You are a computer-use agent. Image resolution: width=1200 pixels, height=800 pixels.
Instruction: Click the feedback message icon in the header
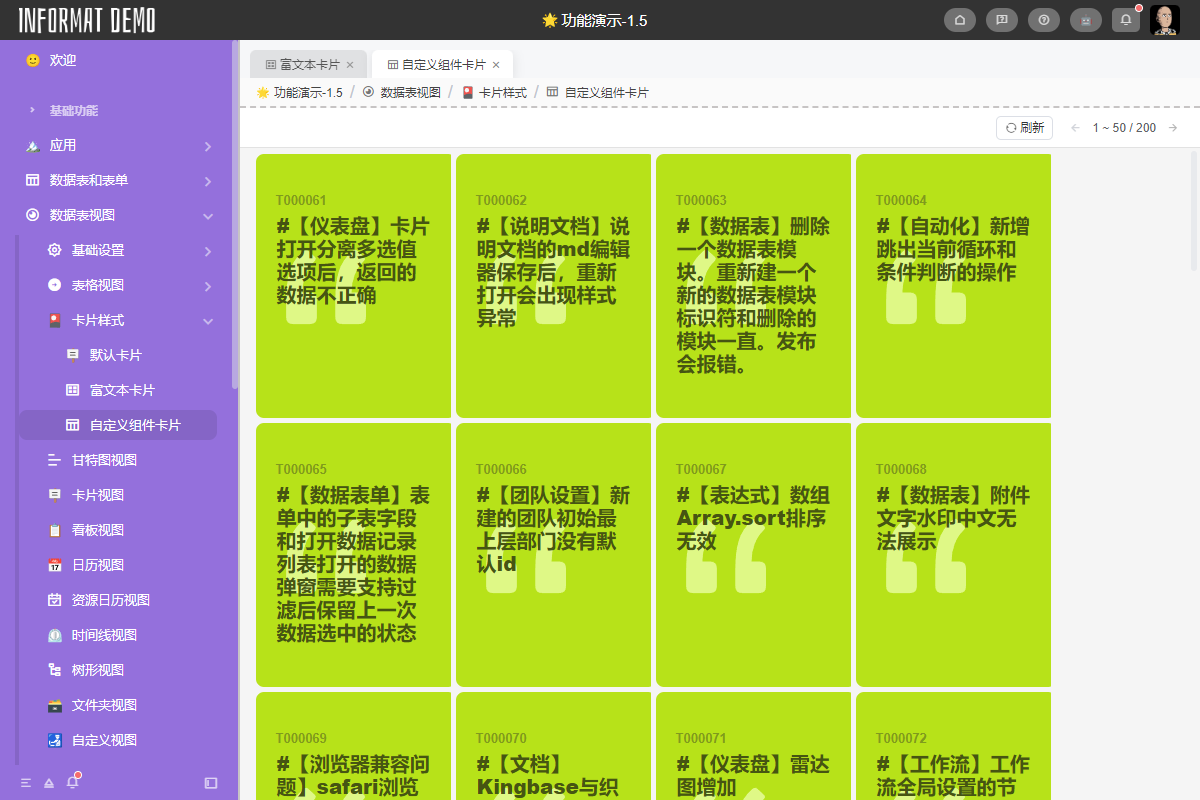pyautogui.click(x=1001, y=19)
